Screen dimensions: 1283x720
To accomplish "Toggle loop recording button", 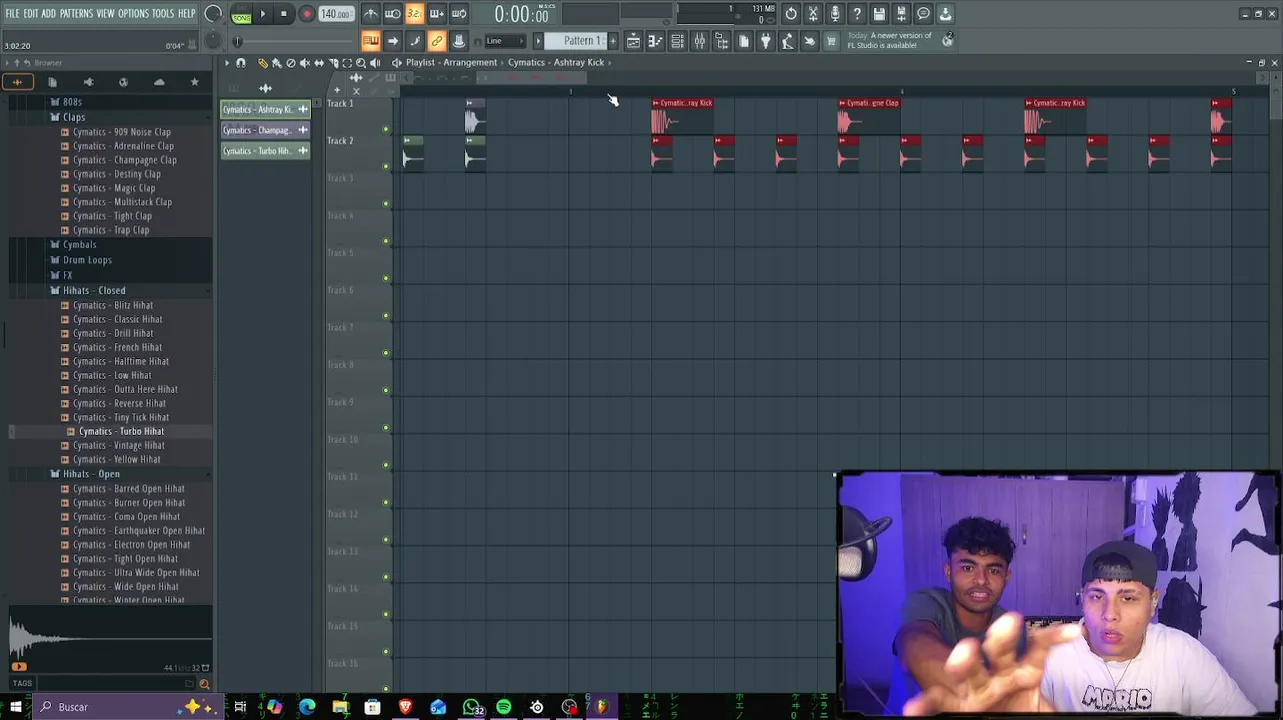I will click(458, 14).
